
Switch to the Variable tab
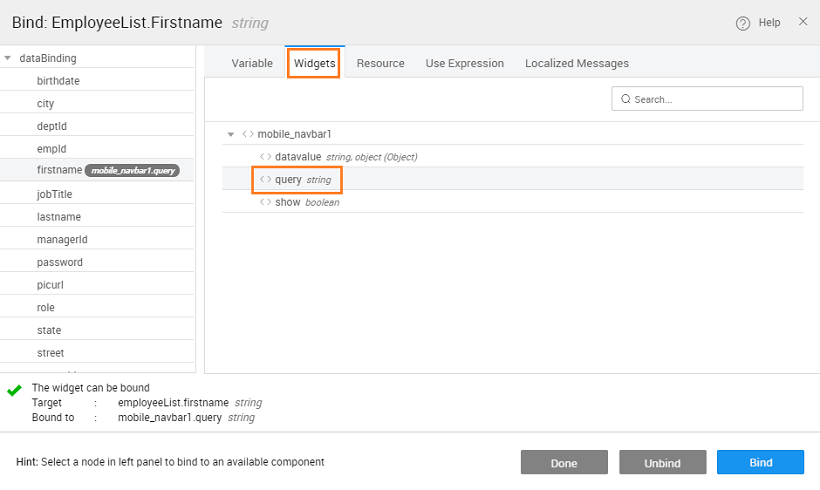click(252, 63)
